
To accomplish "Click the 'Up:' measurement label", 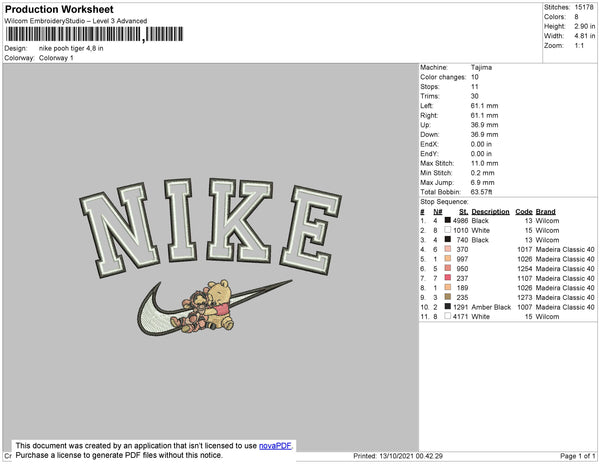I will 425,125.
